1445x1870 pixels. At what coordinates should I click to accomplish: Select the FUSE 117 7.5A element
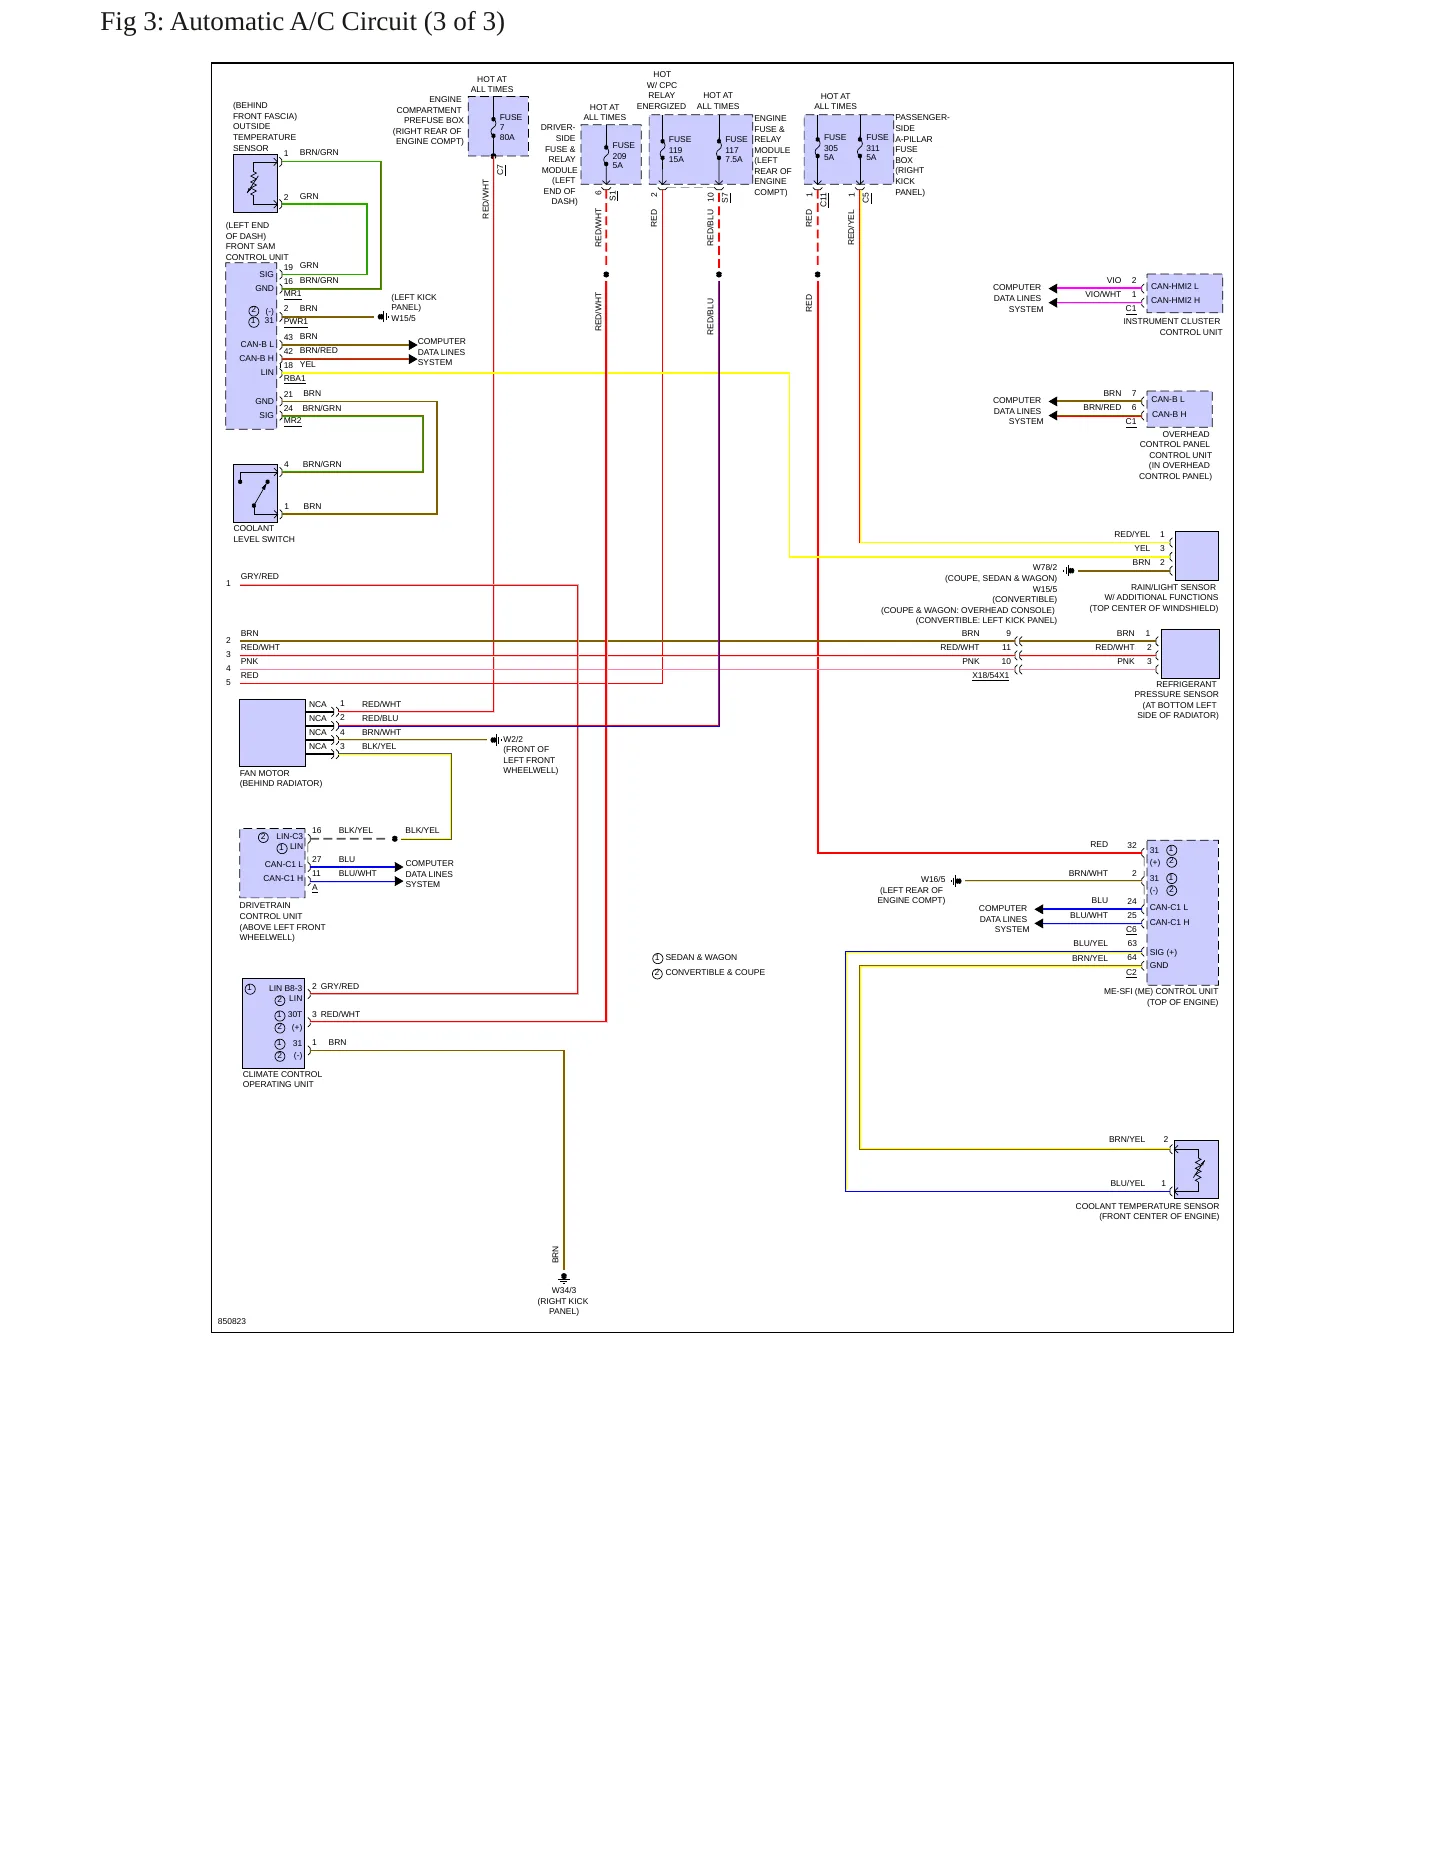(x=731, y=150)
